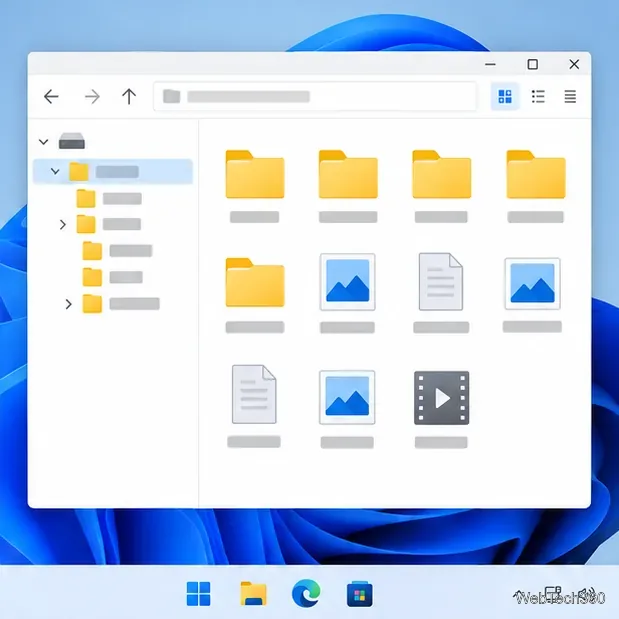
Task: Select first picture file in second row
Action: tap(347, 282)
